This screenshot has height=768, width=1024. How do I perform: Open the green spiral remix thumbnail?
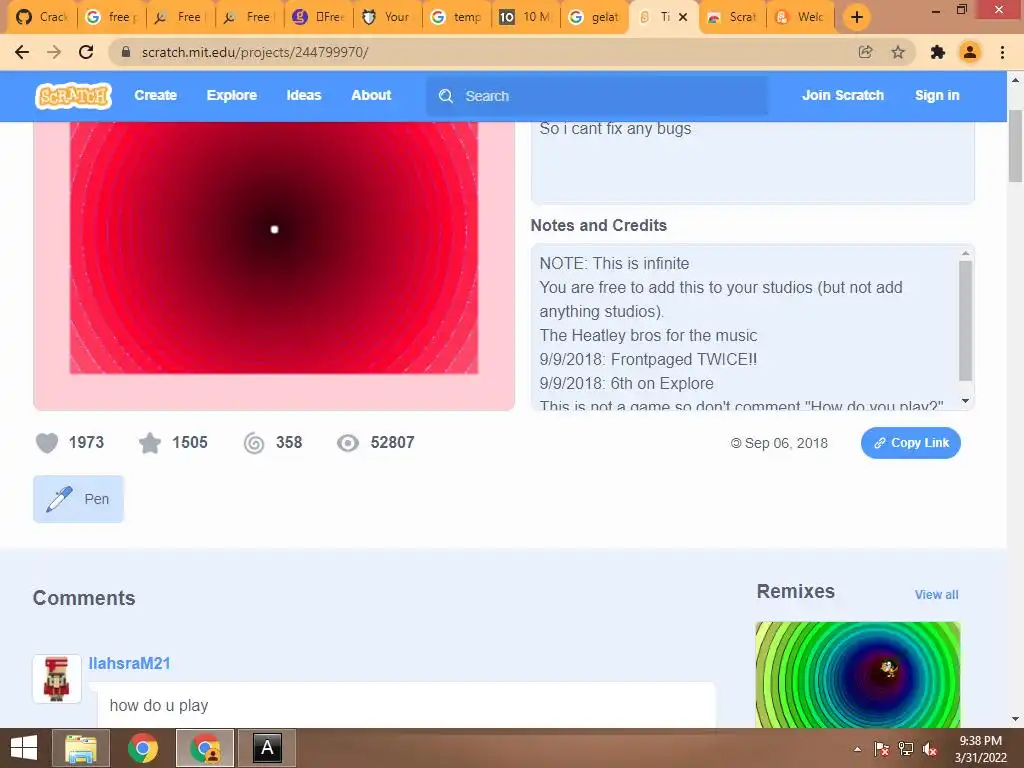[x=857, y=675]
